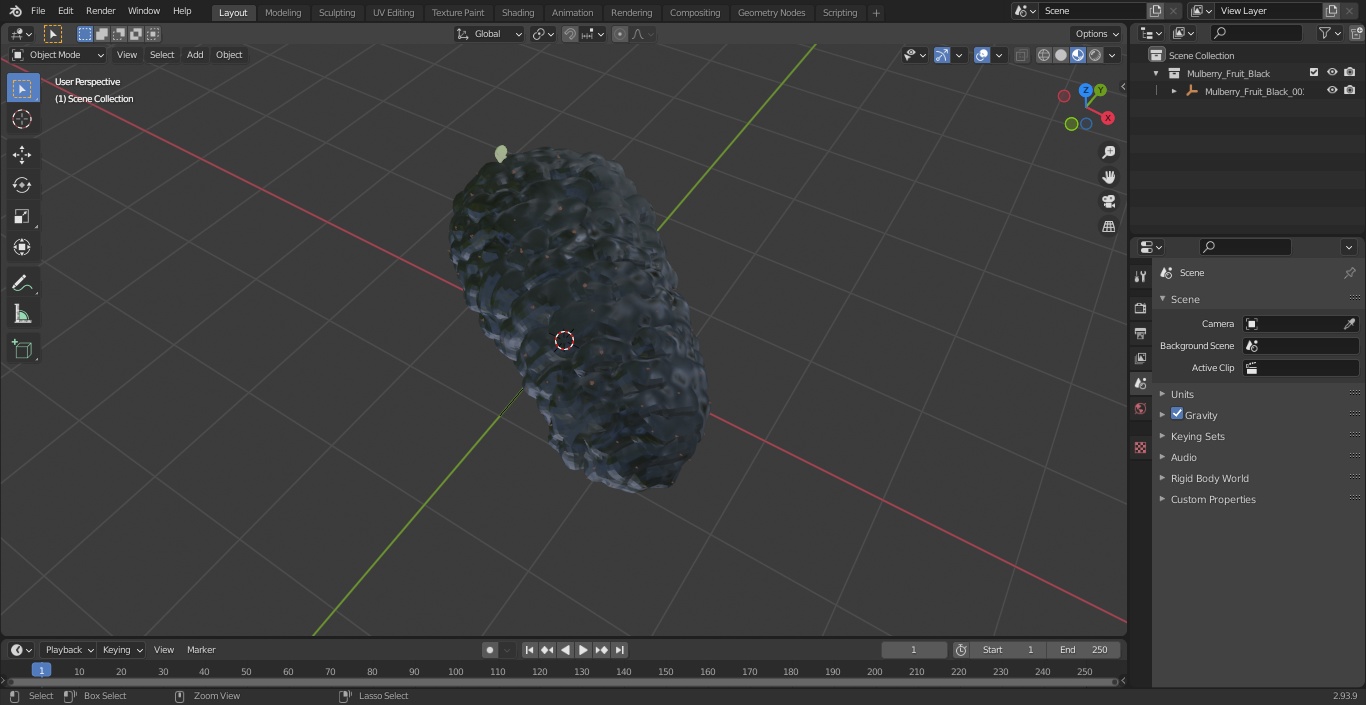Open the Playback popover
Image resolution: width=1366 pixels, height=705 pixels.
click(x=69, y=650)
